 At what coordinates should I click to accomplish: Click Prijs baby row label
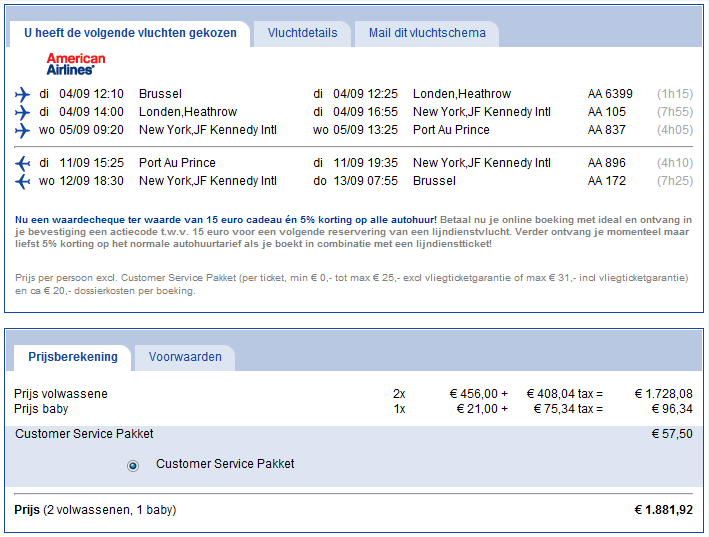click(41, 409)
